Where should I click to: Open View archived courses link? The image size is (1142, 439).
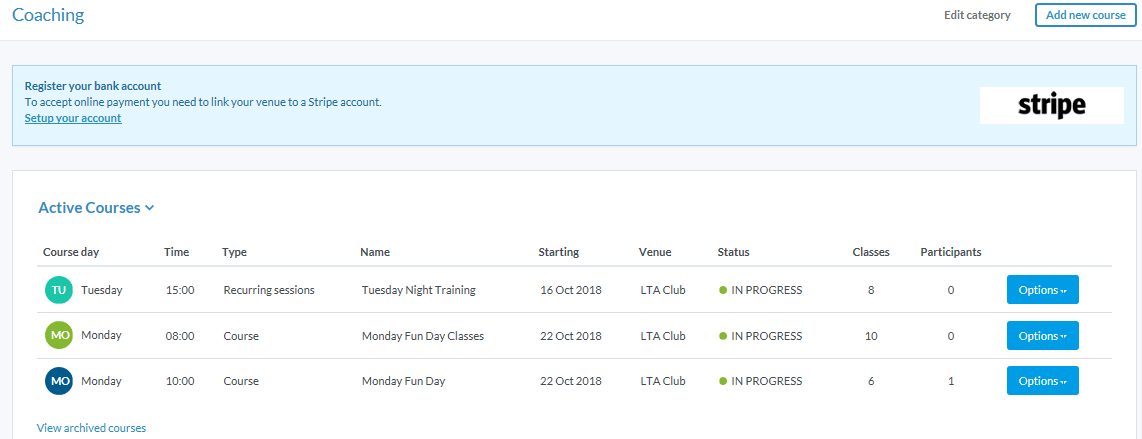[x=91, y=428]
